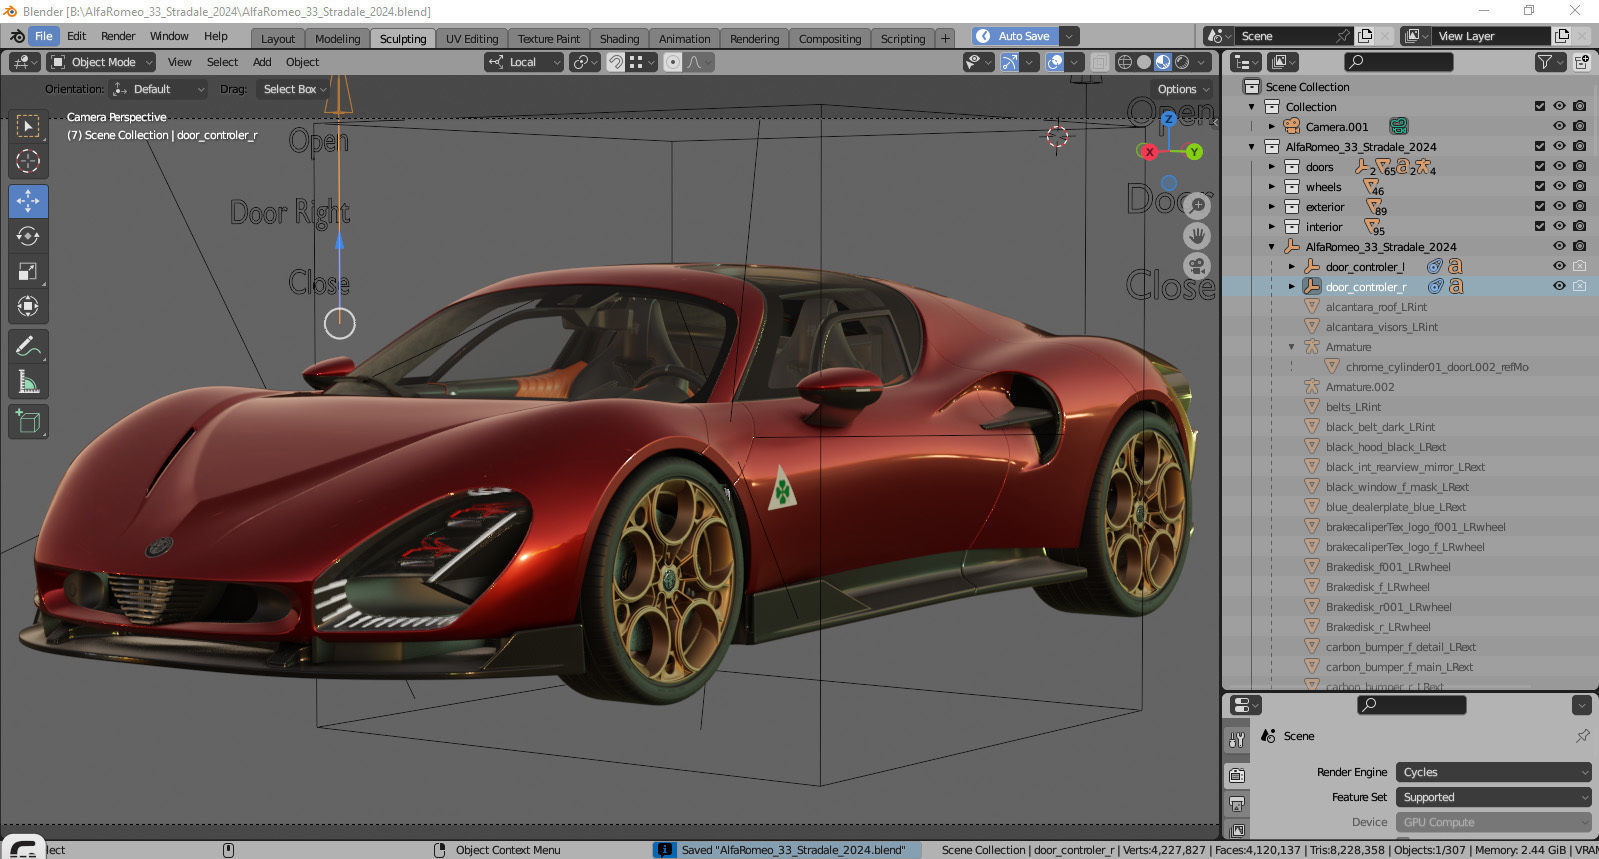
Task: Expand the door_controler_l item
Action: 1292,266
